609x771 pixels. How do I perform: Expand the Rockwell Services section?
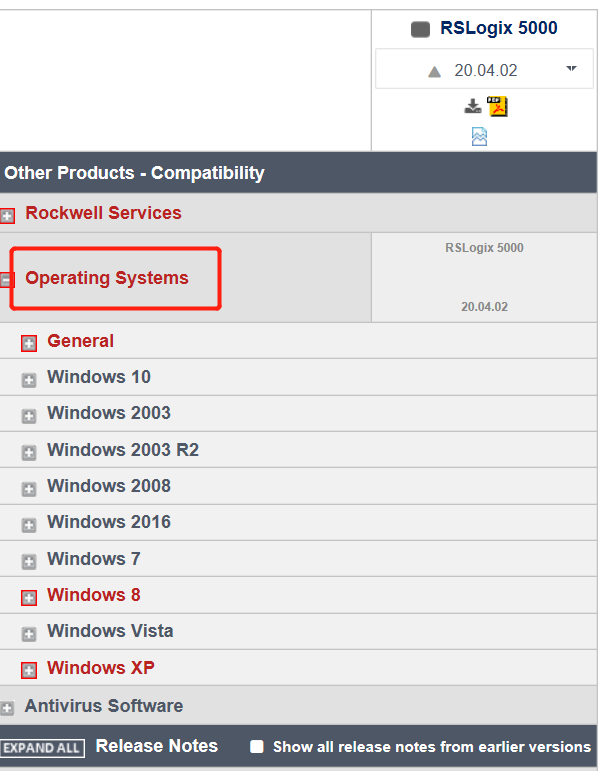[x=7, y=215]
